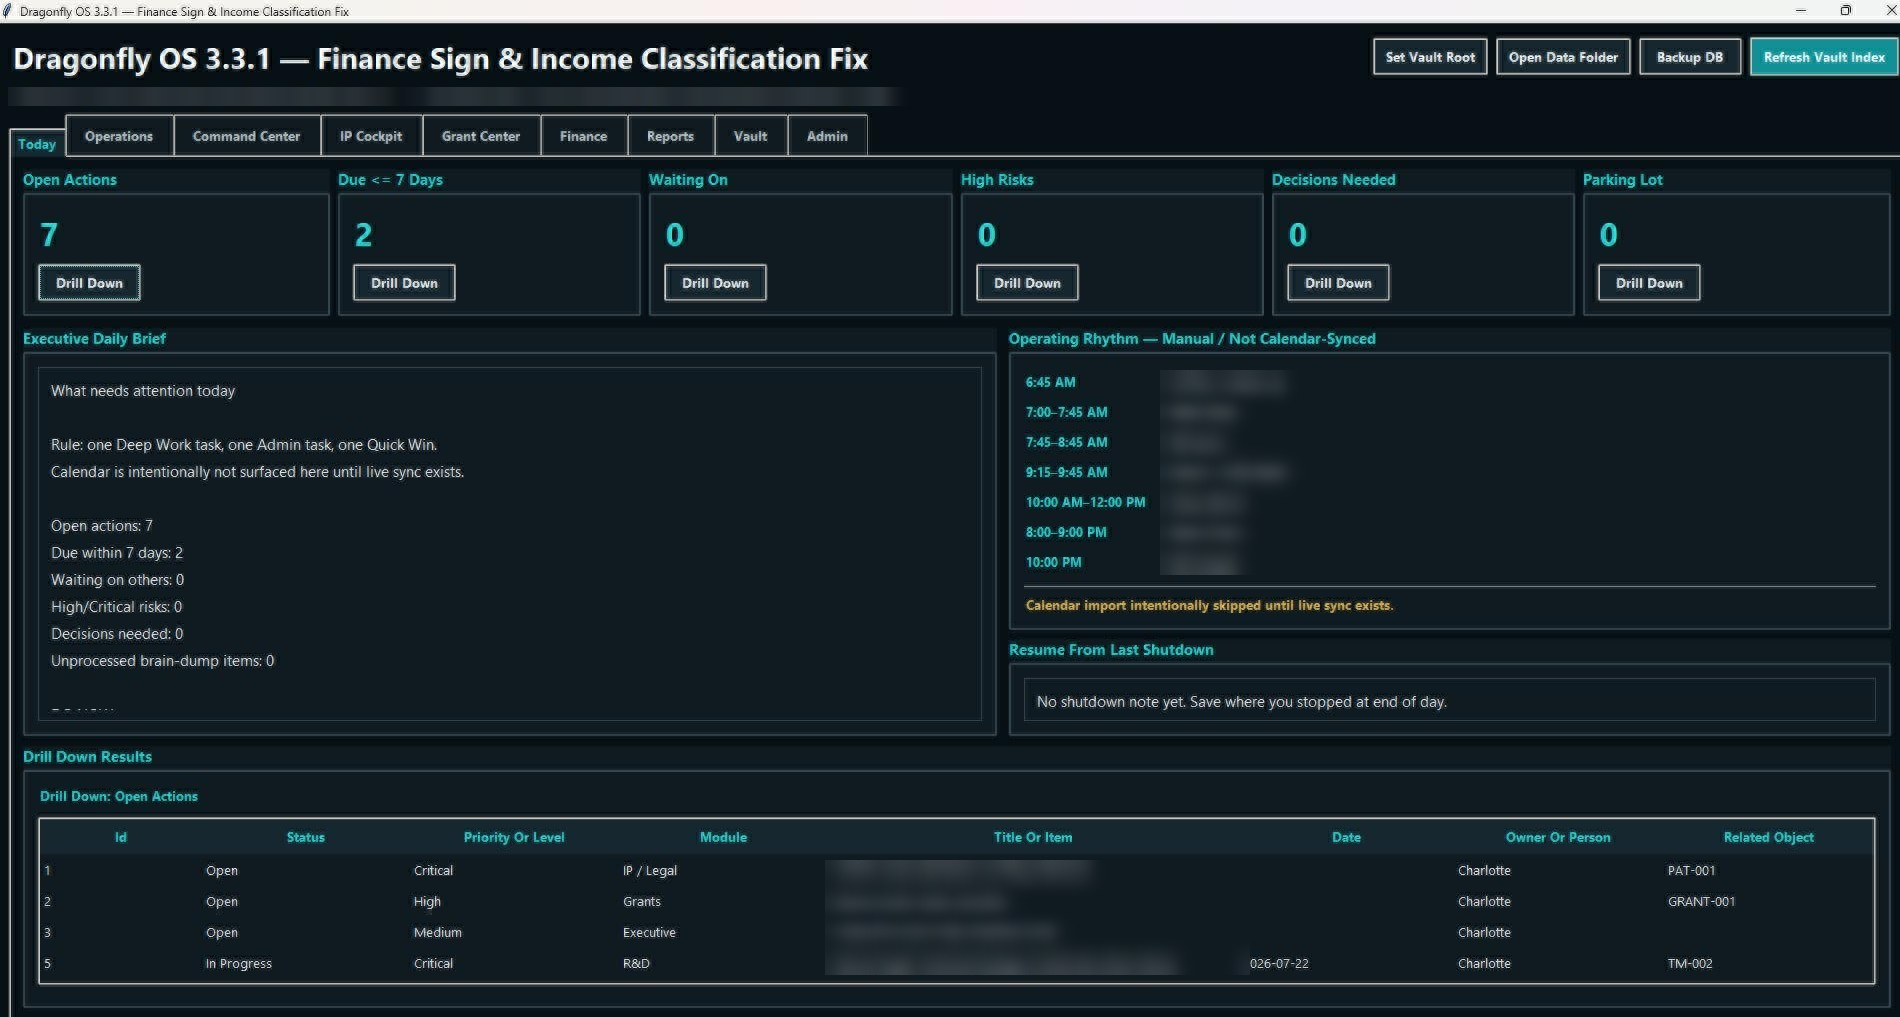Click the Grants module cell

[642, 902]
